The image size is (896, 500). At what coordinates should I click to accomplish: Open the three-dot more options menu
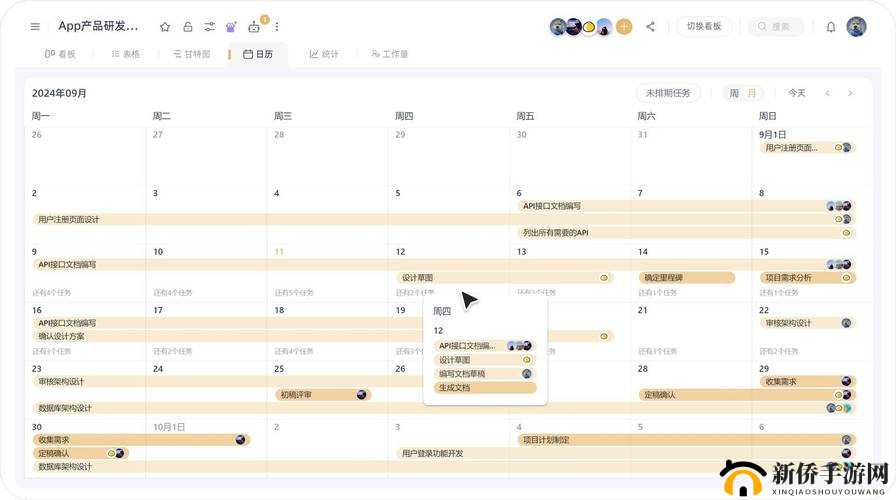click(277, 27)
